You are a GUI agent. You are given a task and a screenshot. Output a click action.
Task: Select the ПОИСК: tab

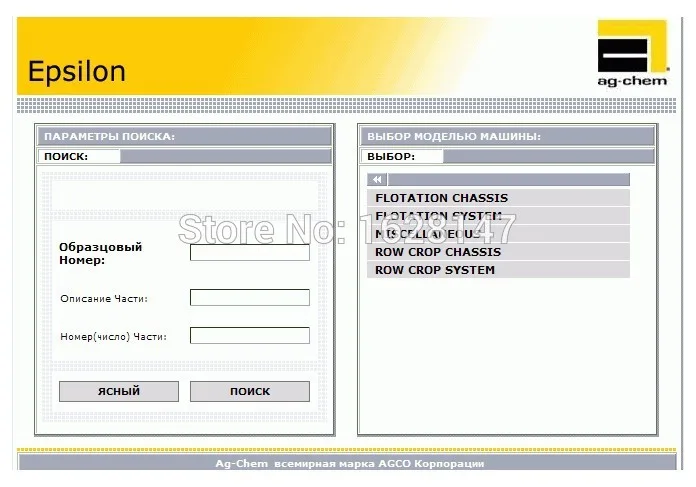coord(79,157)
